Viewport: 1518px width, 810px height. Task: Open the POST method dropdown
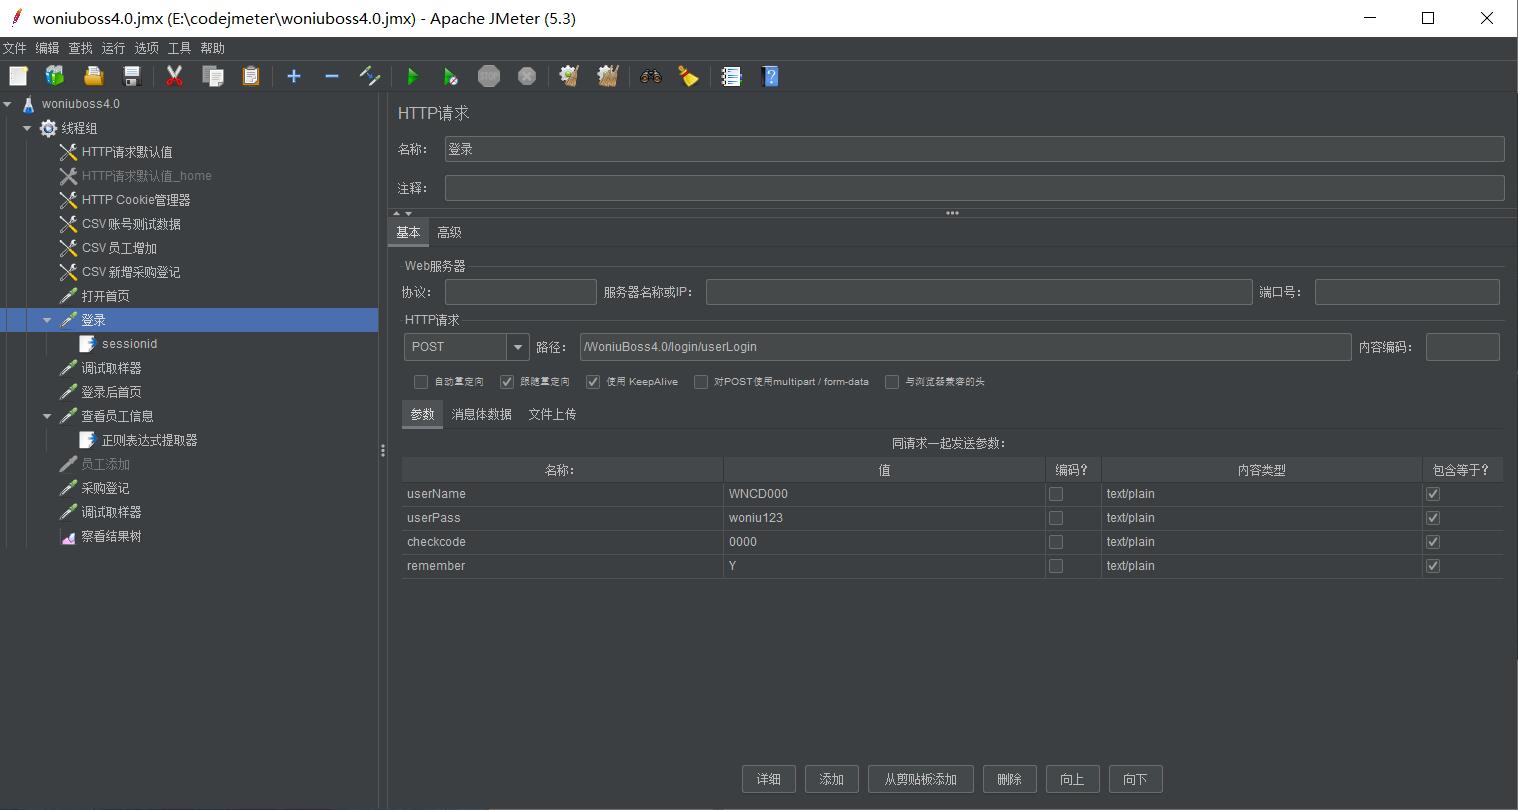point(518,347)
